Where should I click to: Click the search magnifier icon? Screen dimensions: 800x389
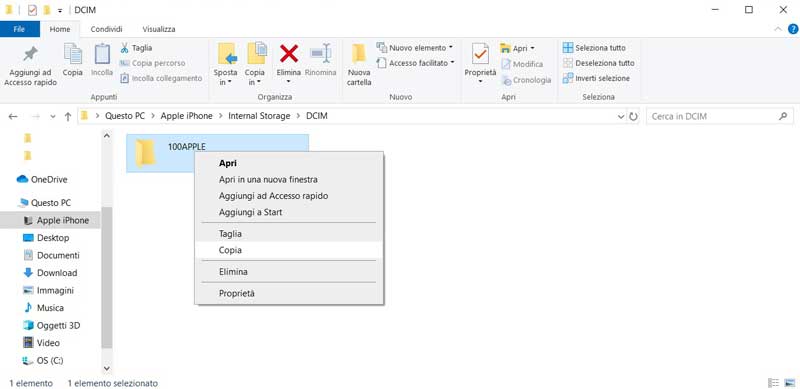pos(783,116)
